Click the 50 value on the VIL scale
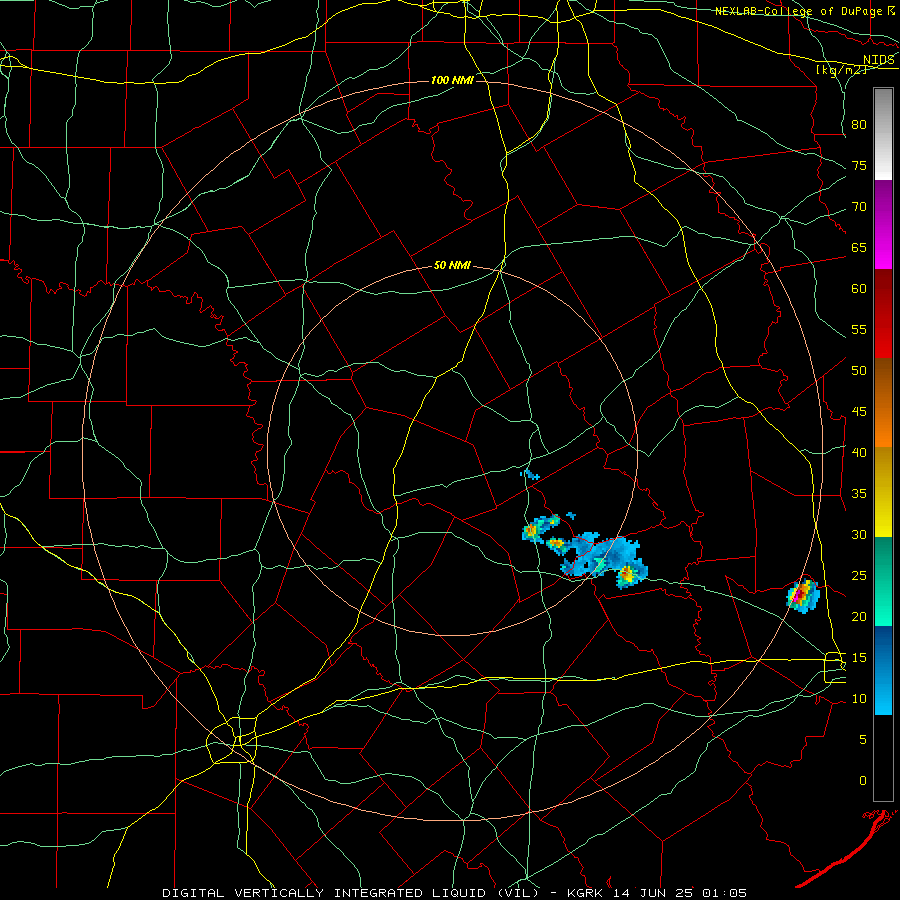Image resolution: width=900 pixels, height=900 pixels. (x=859, y=371)
